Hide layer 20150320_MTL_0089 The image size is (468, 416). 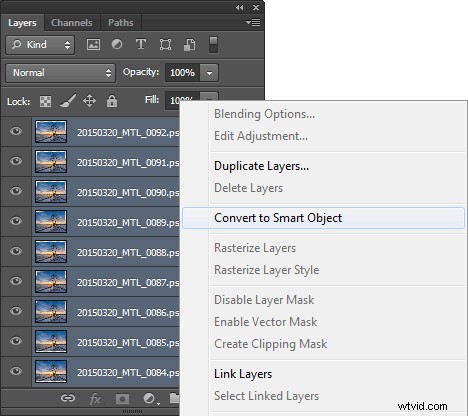pos(16,221)
